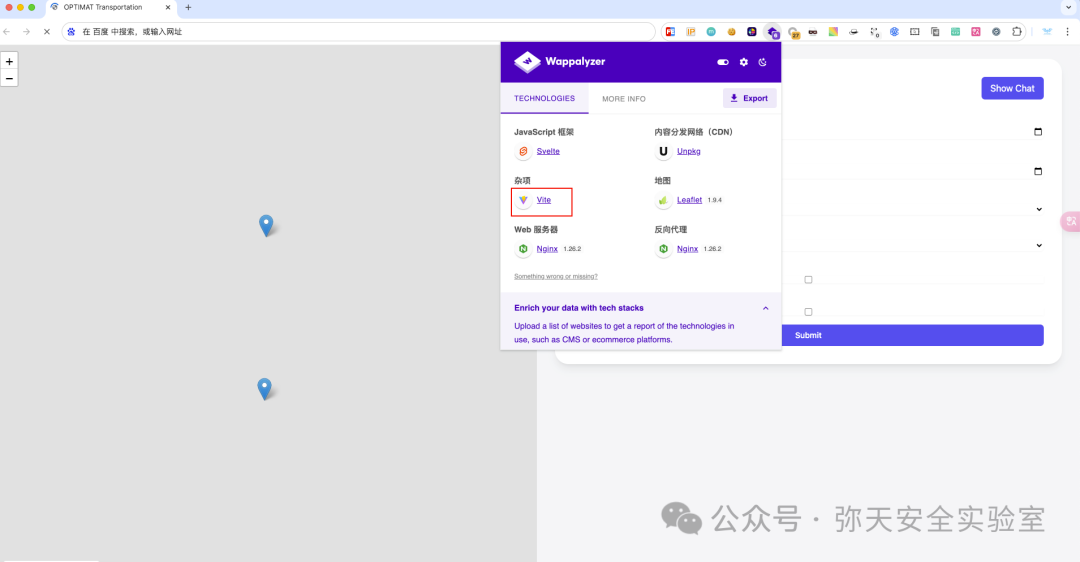The width and height of the screenshot is (1080, 562).
Task: Click the floating translate icon at page edge
Action: pyautogui.click(x=1070, y=221)
